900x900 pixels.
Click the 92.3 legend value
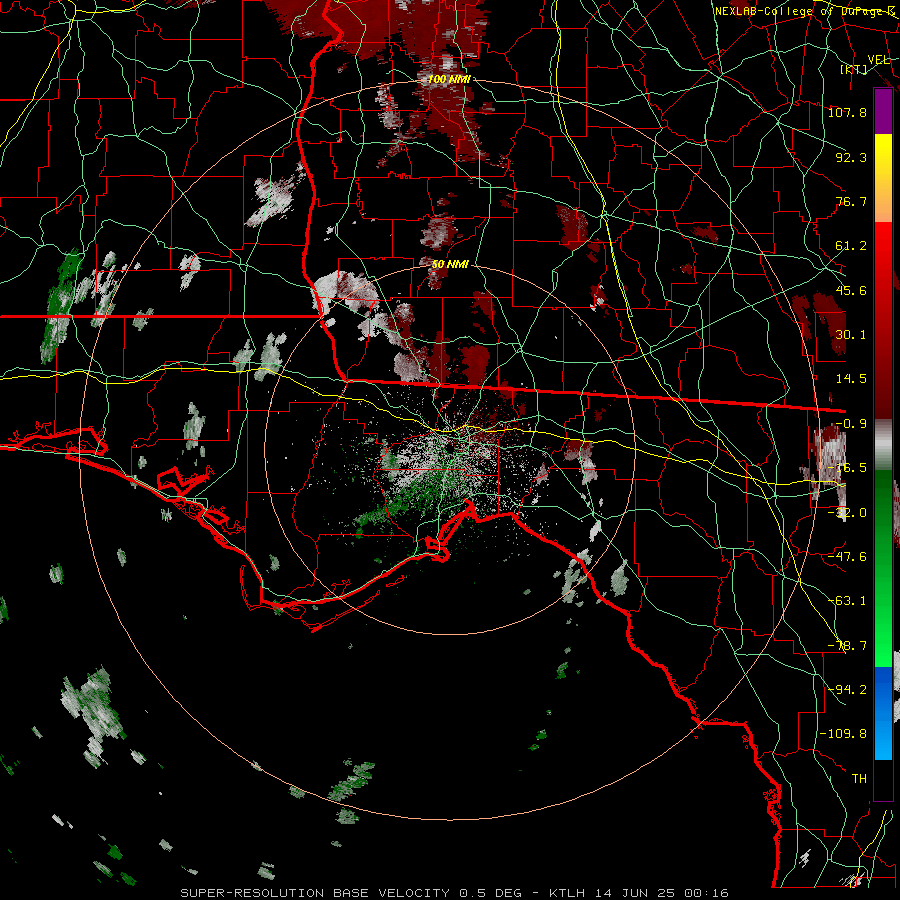(x=851, y=157)
